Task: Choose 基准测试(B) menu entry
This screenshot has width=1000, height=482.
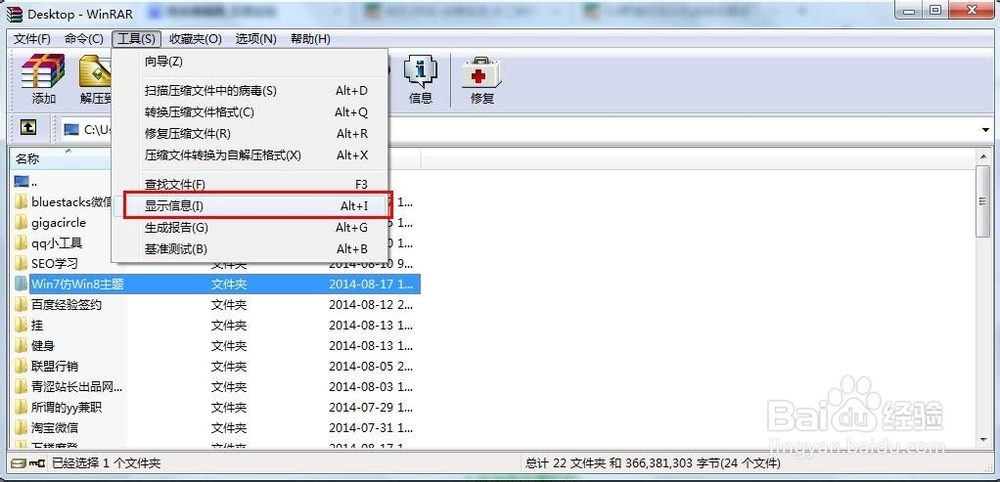Action: [250, 249]
